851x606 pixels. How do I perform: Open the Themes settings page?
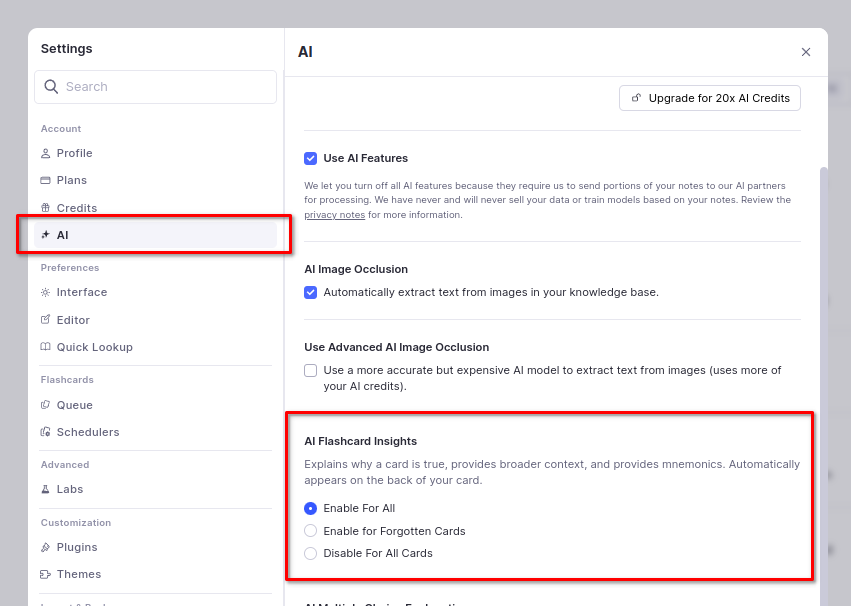coord(78,574)
